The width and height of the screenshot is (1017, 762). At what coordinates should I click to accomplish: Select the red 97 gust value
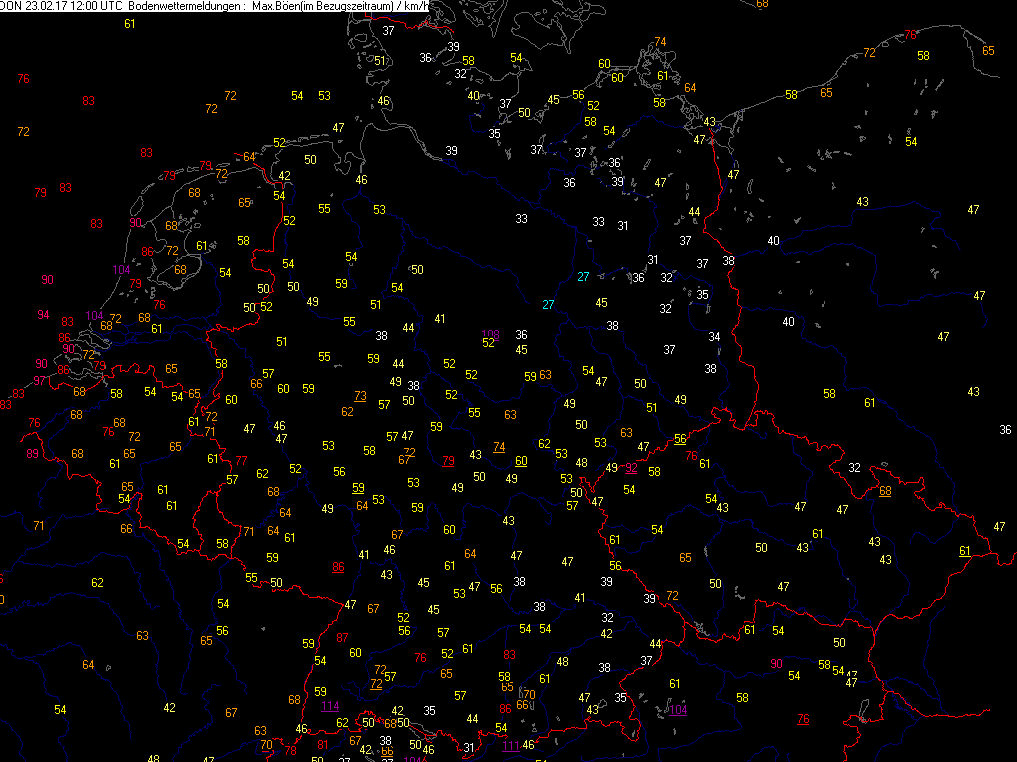pos(39,380)
